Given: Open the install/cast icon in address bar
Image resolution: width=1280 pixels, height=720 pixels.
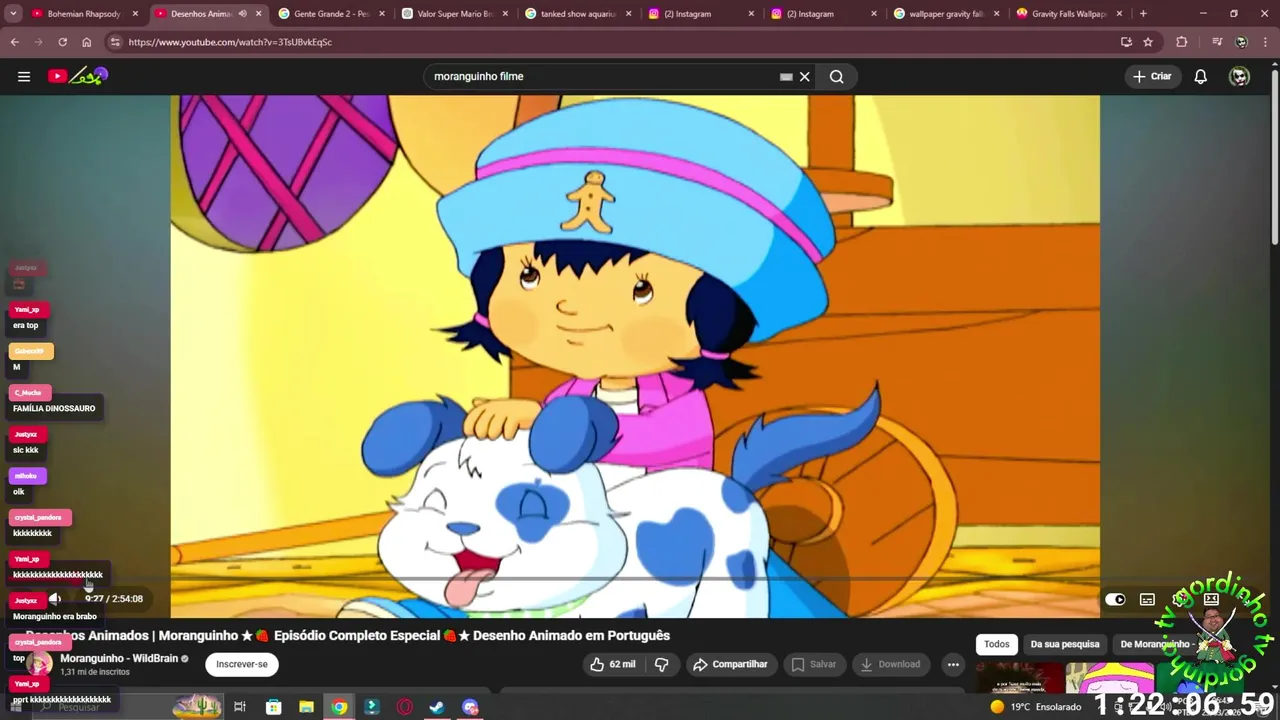Looking at the screenshot, I should (1126, 42).
